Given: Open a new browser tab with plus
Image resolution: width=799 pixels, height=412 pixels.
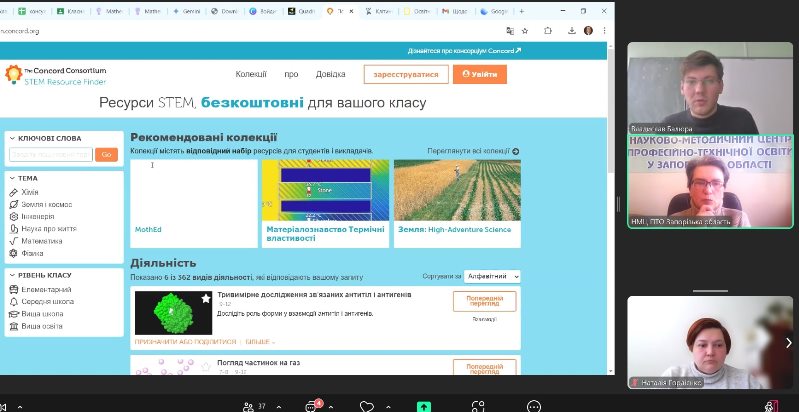Looking at the screenshot, I should [521, 11].
